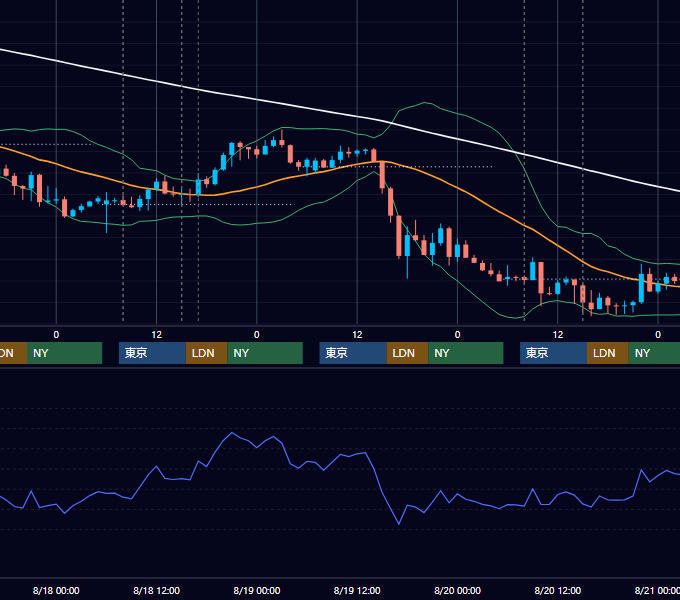The width and height of the screenshot is (680, 600).
Task: Click the NY session block following 8/20 LDN
Action: click(654, 353)
